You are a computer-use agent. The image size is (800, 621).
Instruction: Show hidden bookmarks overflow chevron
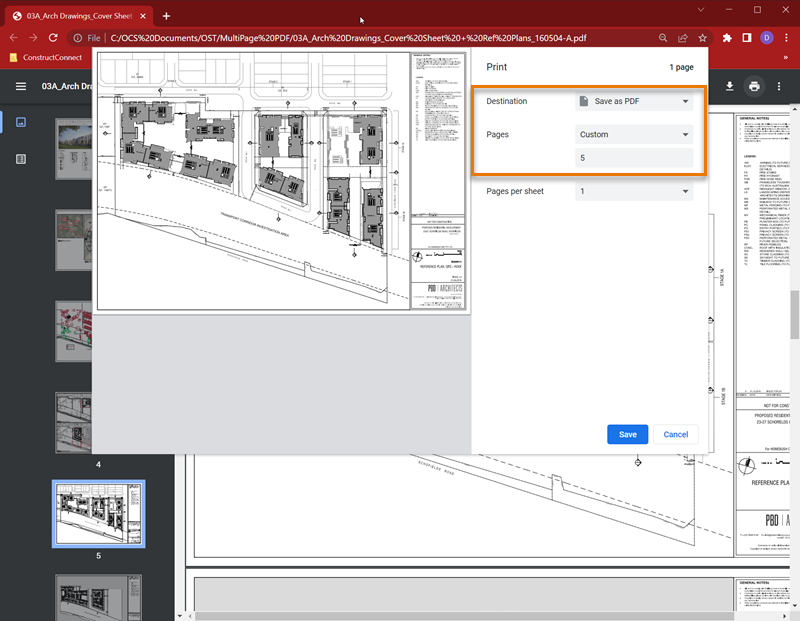(x=786, y=57)
